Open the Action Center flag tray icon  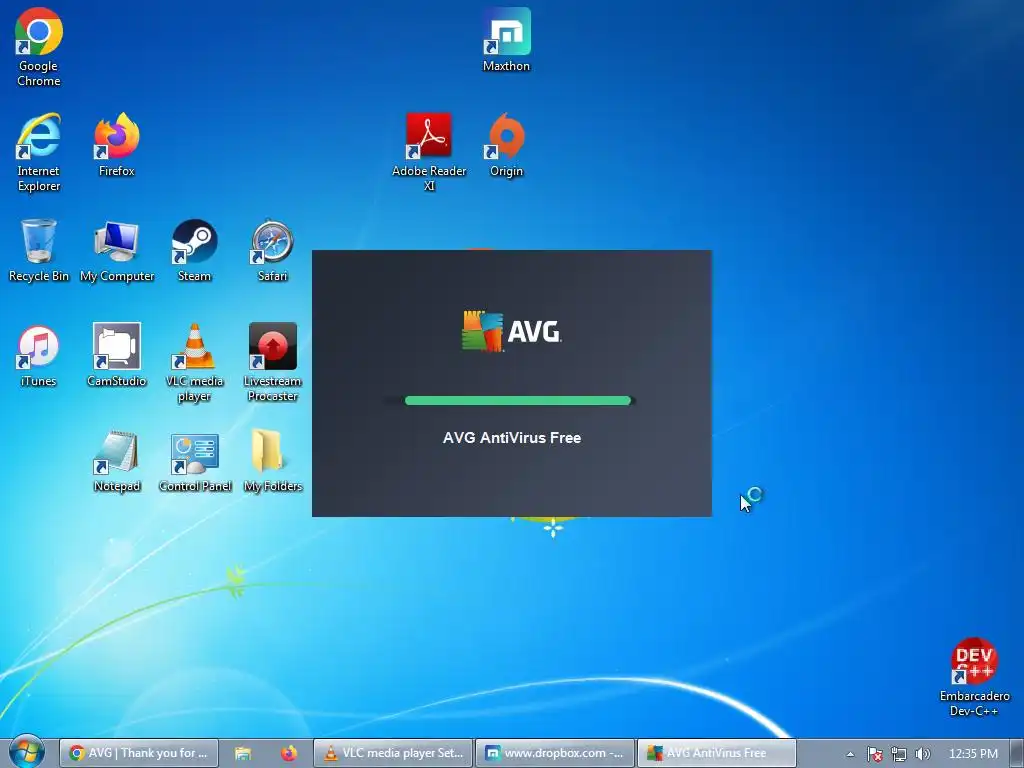(874, 754)
